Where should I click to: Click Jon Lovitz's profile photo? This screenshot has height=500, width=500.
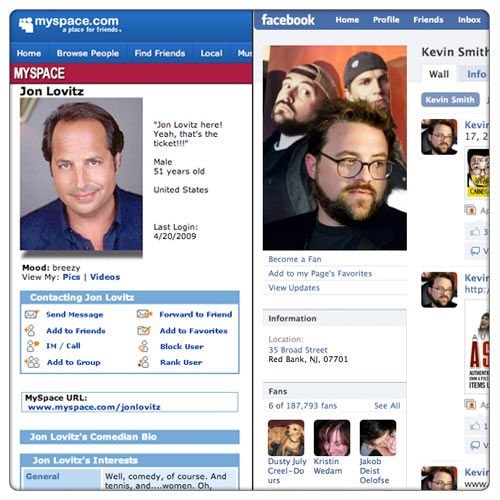(x=81, y=174)
